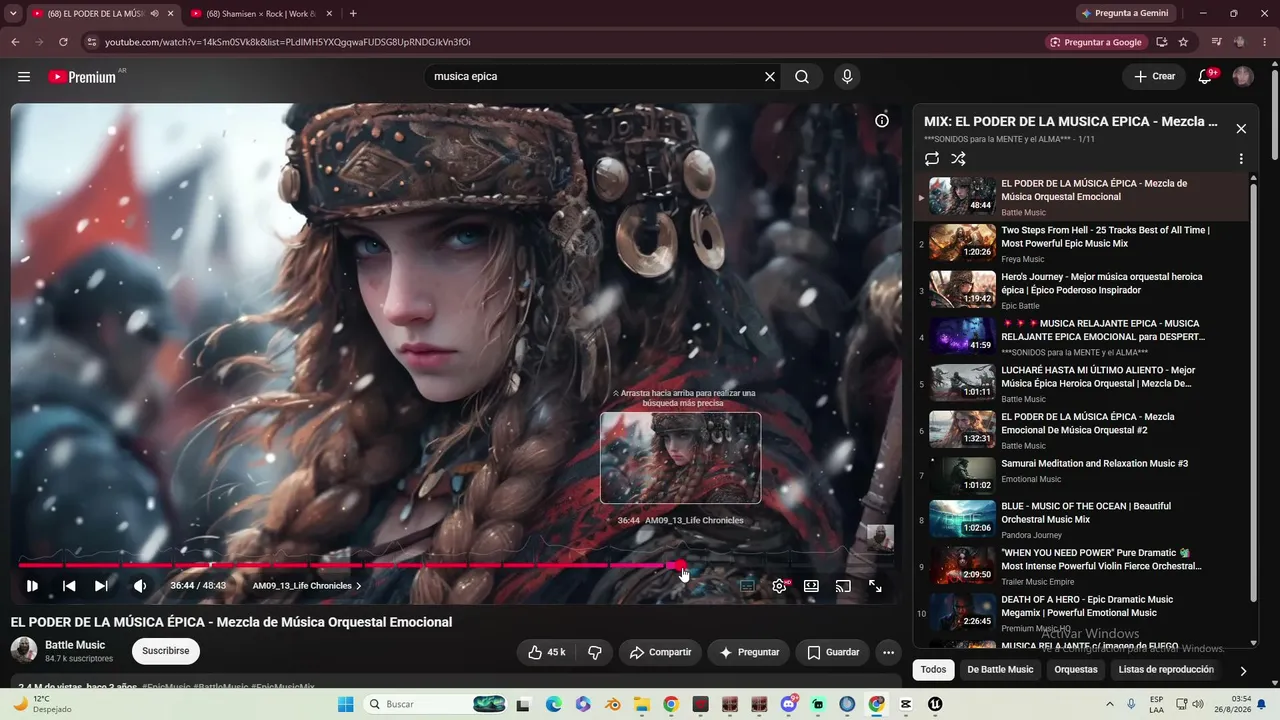Viewport: 1280px width, 720px height.
Task: Seek the video using the progress bar
Action: click(x=456, y=565)
